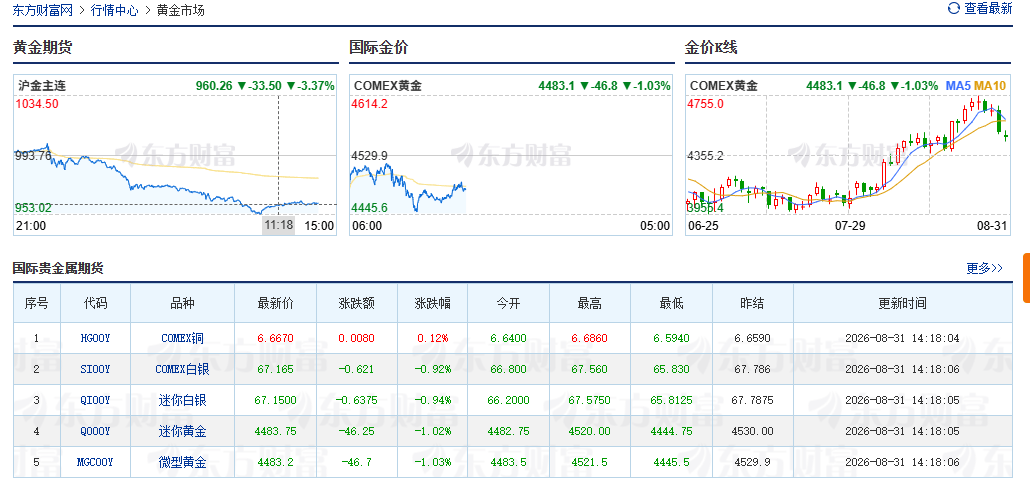Go to 行情中心 breadcrumb link
Image resolution: width=1030 pixels, height=481 pixels.
coord(115,11)
